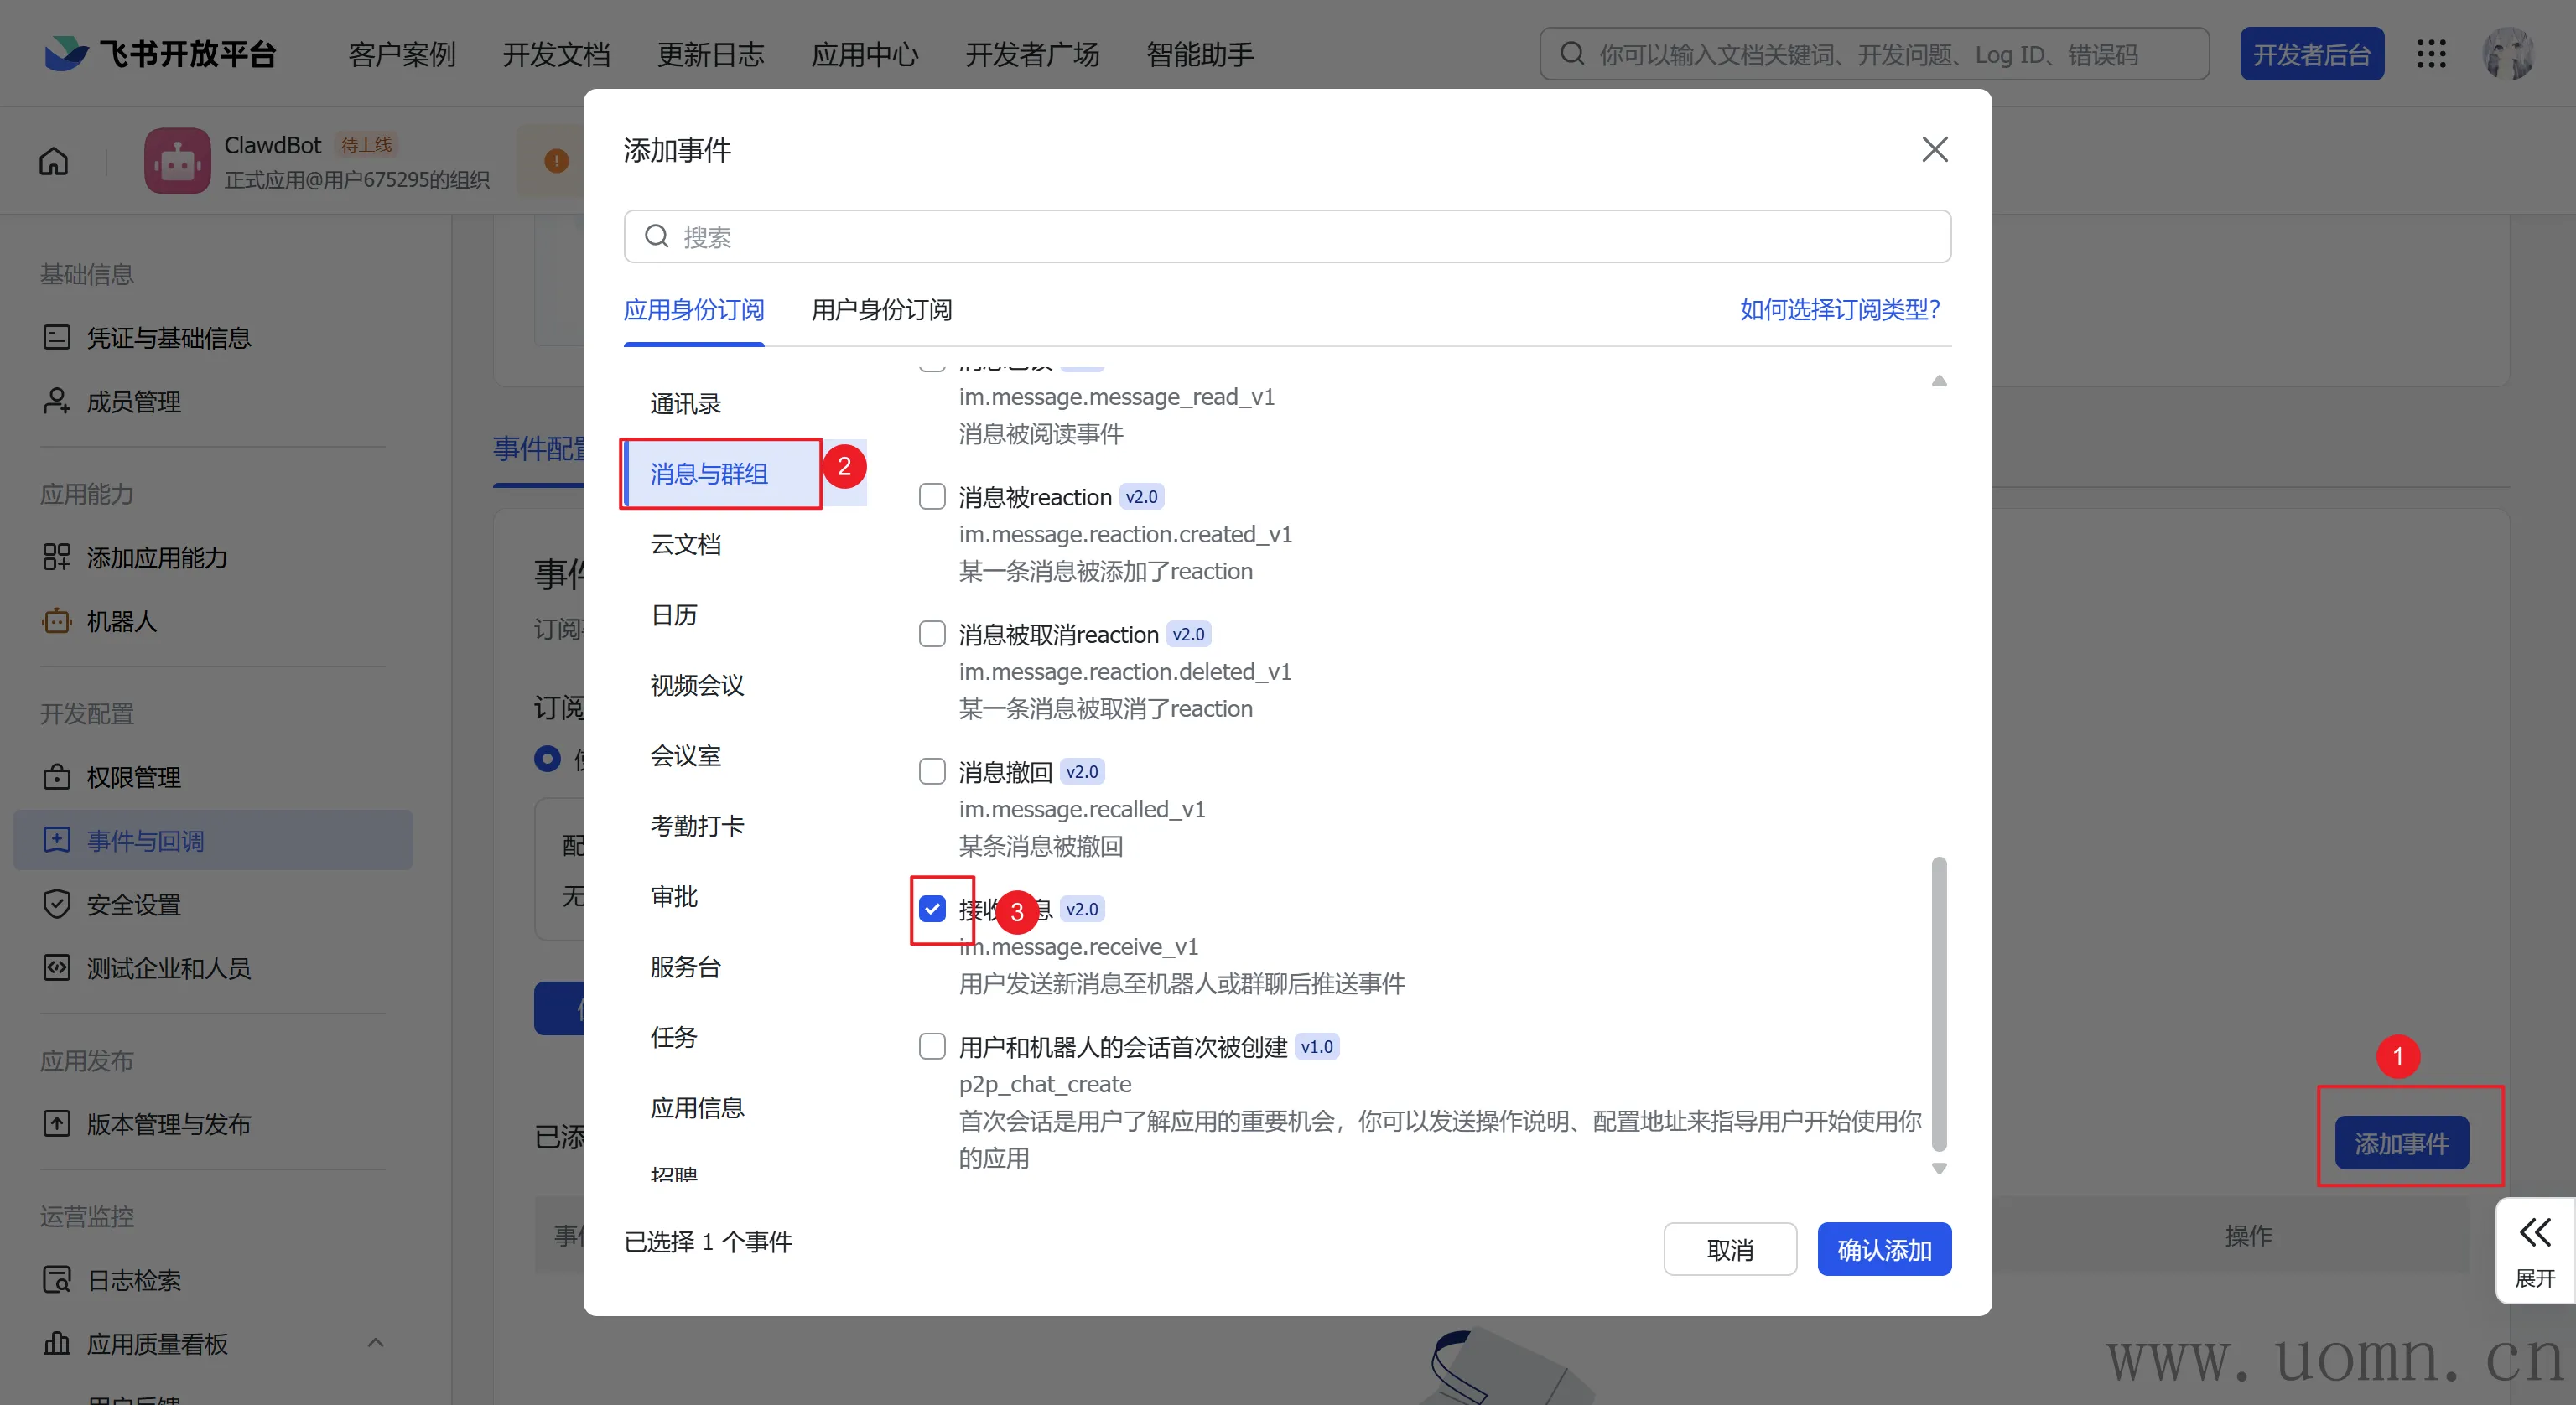The height and width of the screenshot is (1405, 2576).
Task: Switch to 用户身份订阅 tab
Action: click(x=881, y=310)
